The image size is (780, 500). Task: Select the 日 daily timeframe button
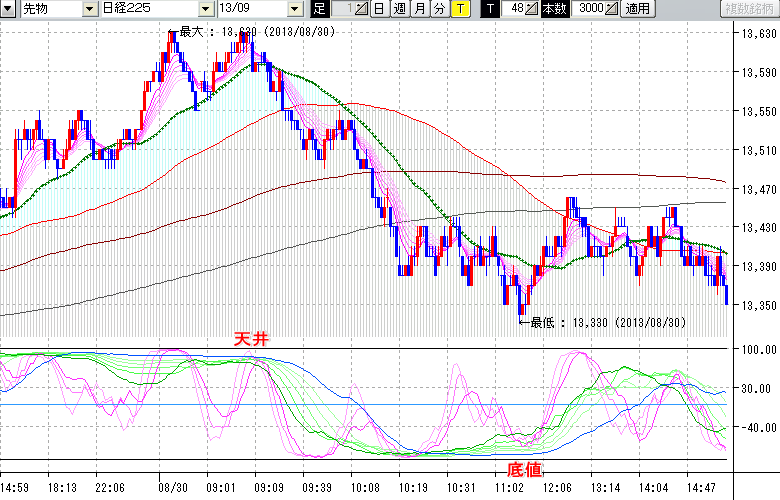pyautogui.click(x=379, y=9)
